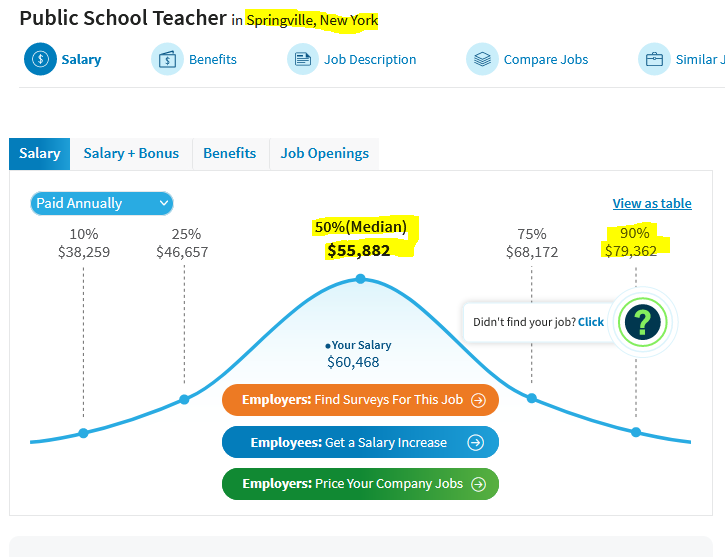The image size is (725, 557).
Task: Click the View as table link
Action: coord(652,203)
